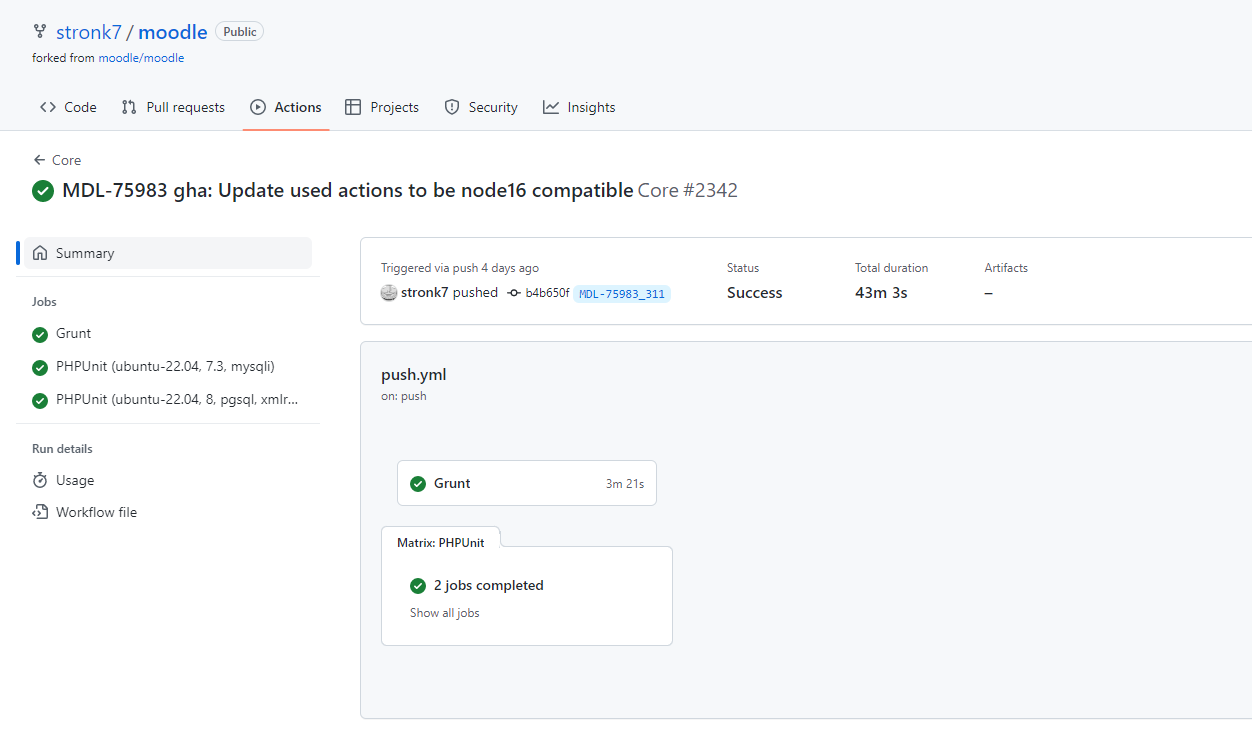Click the commit icon before b4b650f
Screen dimensions: 1252x734
point(514,293)
